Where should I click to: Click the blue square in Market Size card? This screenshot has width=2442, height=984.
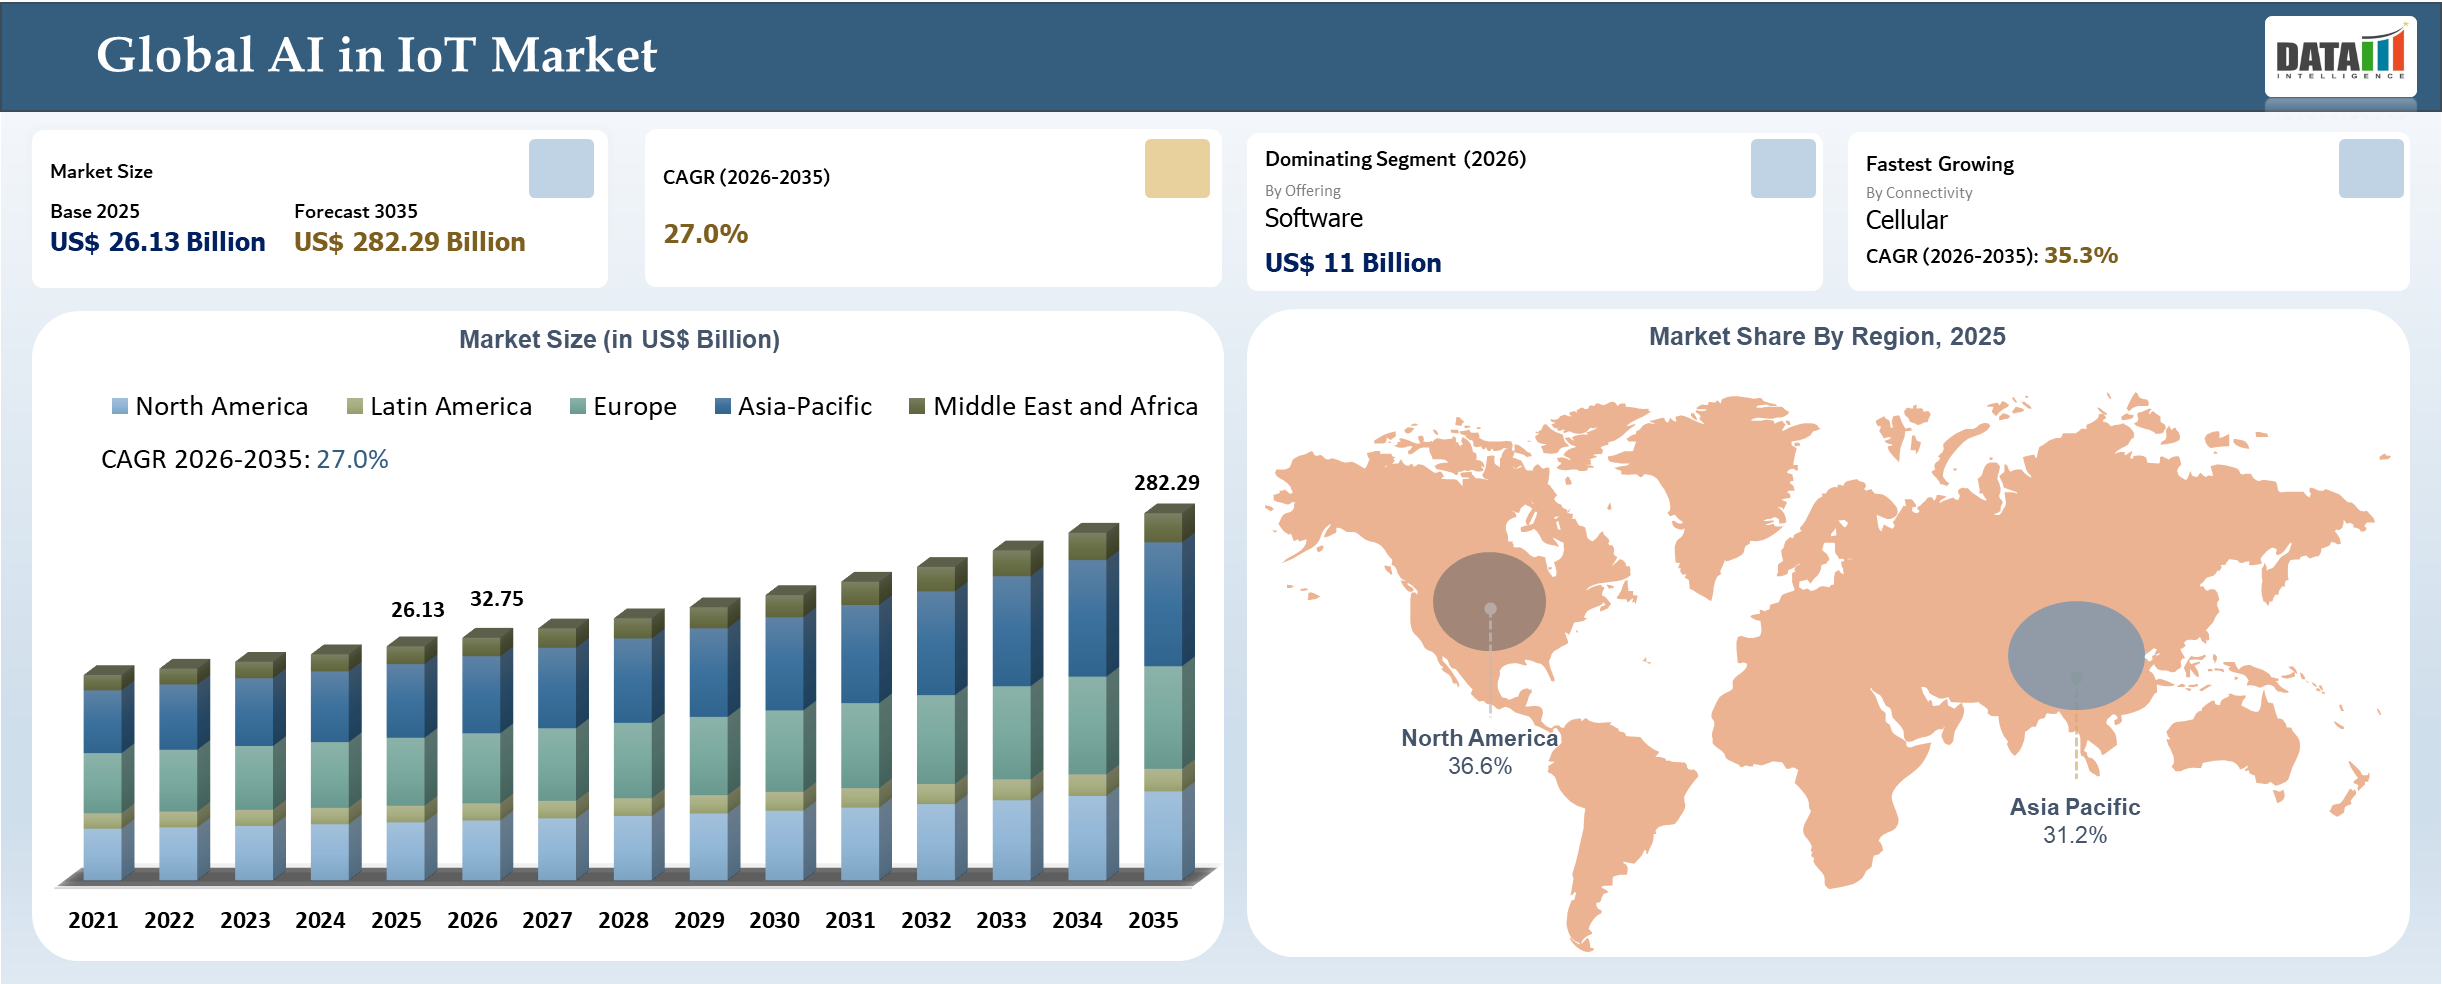[561, 168]
